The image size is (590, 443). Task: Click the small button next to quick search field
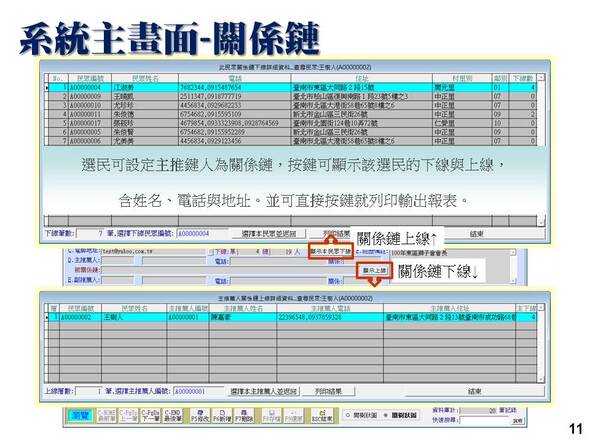click(x=517, y=420)
